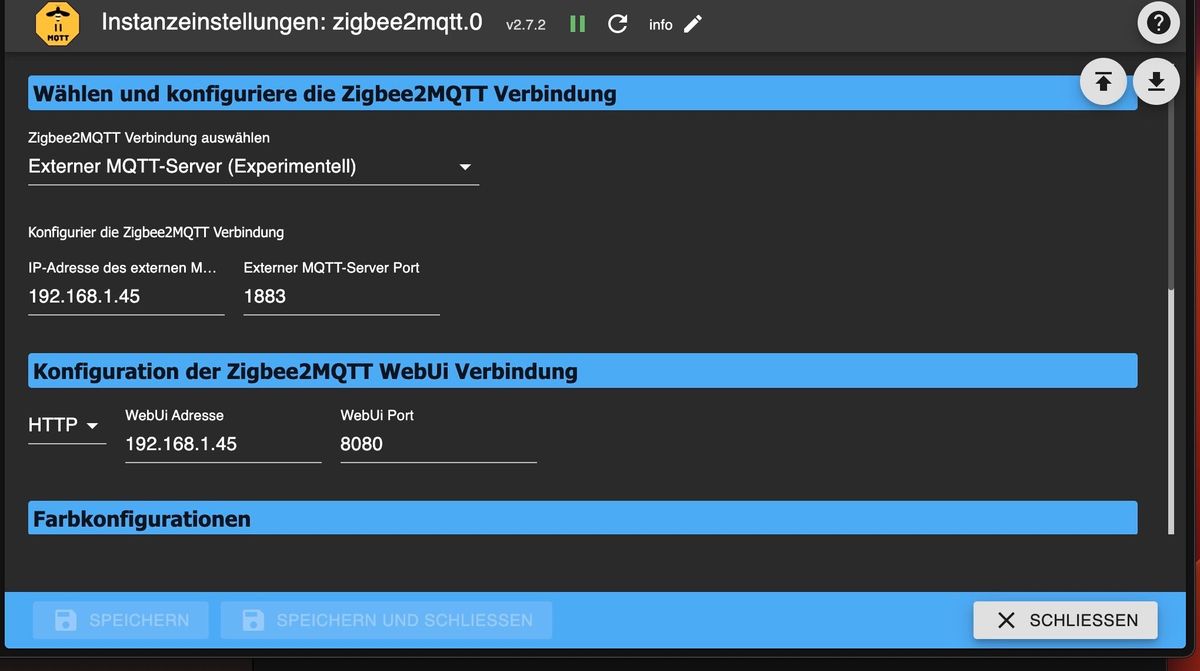Image resolution: width=1200 pixels, height=671 pixels.
Task: Restart the instance with reload icon
Action: 618,24
